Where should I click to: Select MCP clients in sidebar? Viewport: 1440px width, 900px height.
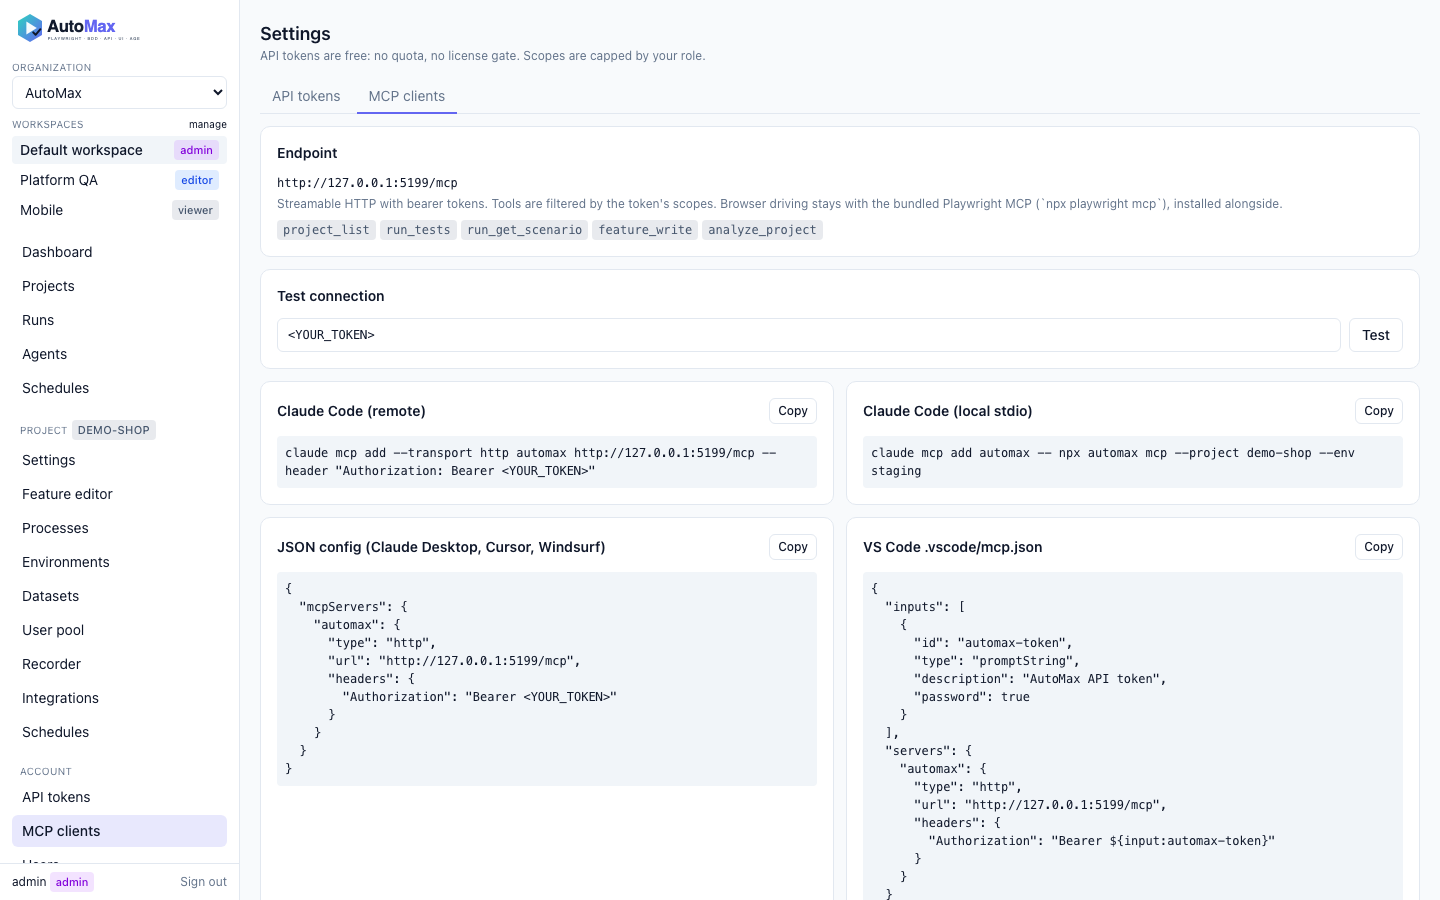pos(119,831)
